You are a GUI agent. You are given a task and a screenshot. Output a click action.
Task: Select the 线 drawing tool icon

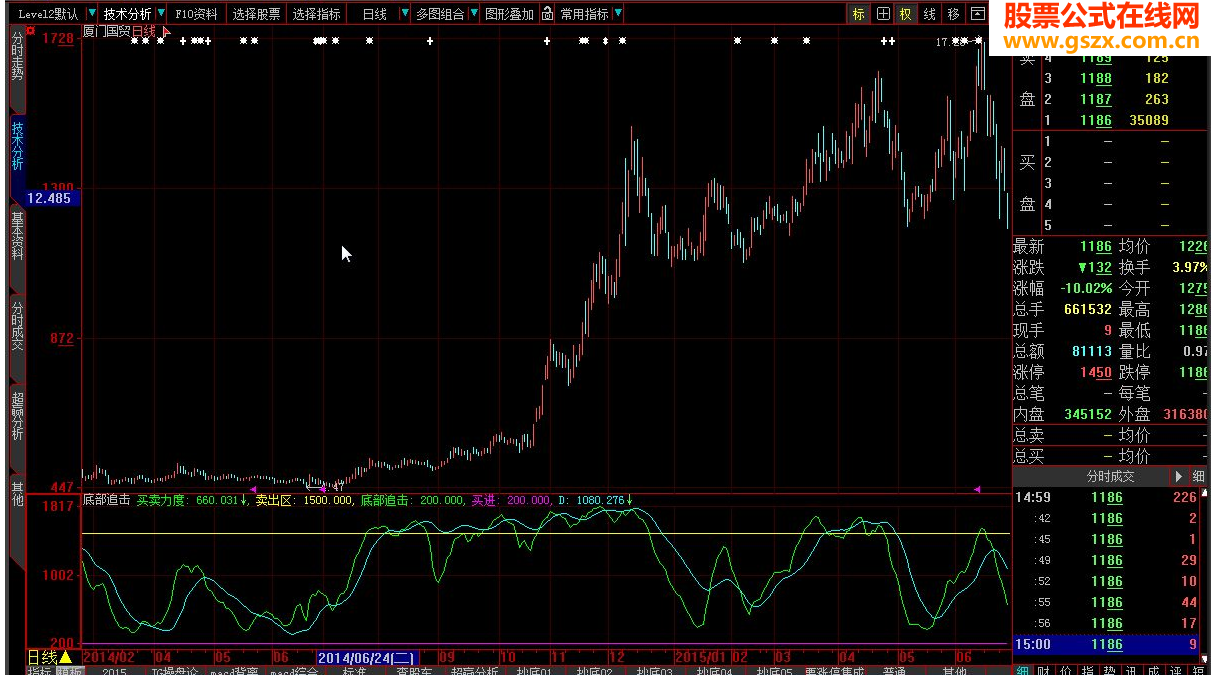(930, 14)
